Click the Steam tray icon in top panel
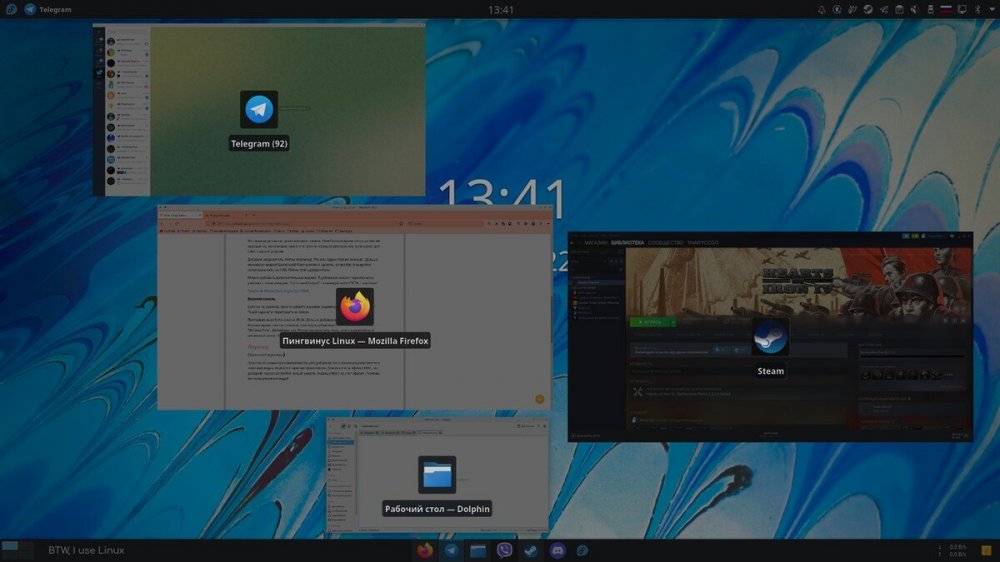Image resolution: width=1000 pixels, height=562 pixels. point(868,9)
